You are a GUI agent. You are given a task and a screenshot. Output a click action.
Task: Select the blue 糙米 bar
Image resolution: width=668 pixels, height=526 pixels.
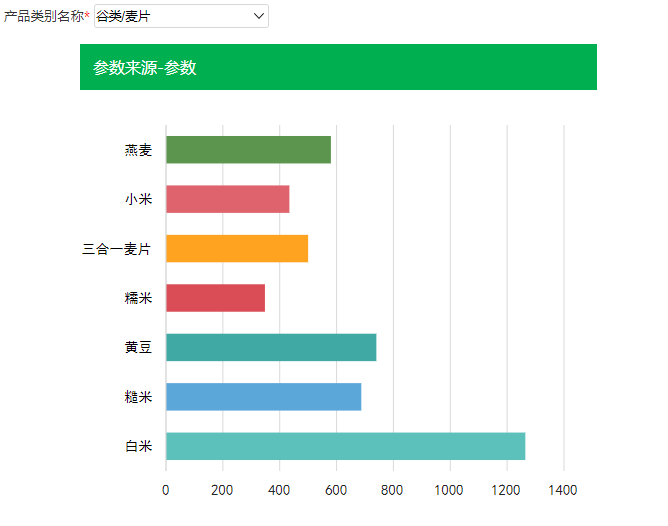264,397
